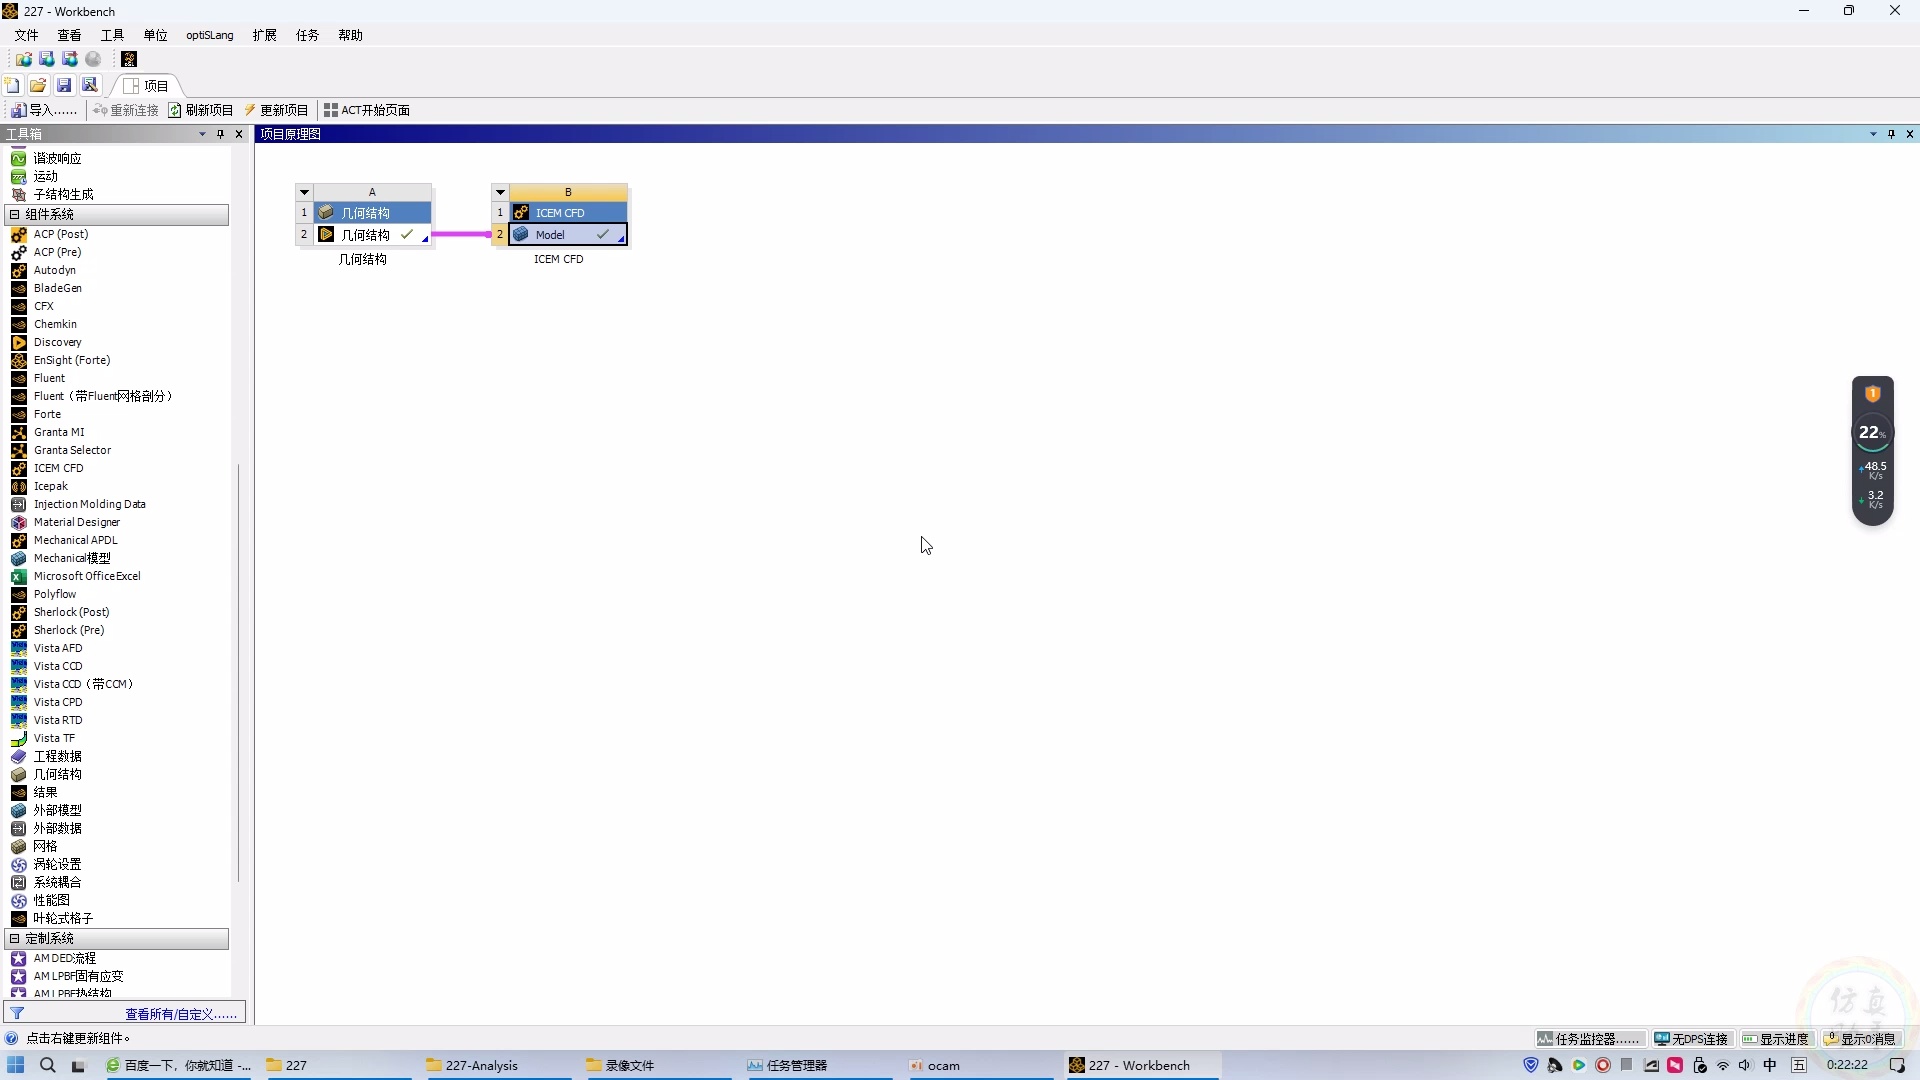This screenshot has height=1080, width=1920.
Task: Click the save-as icon with pencil
Action: [x=90, y=85]
